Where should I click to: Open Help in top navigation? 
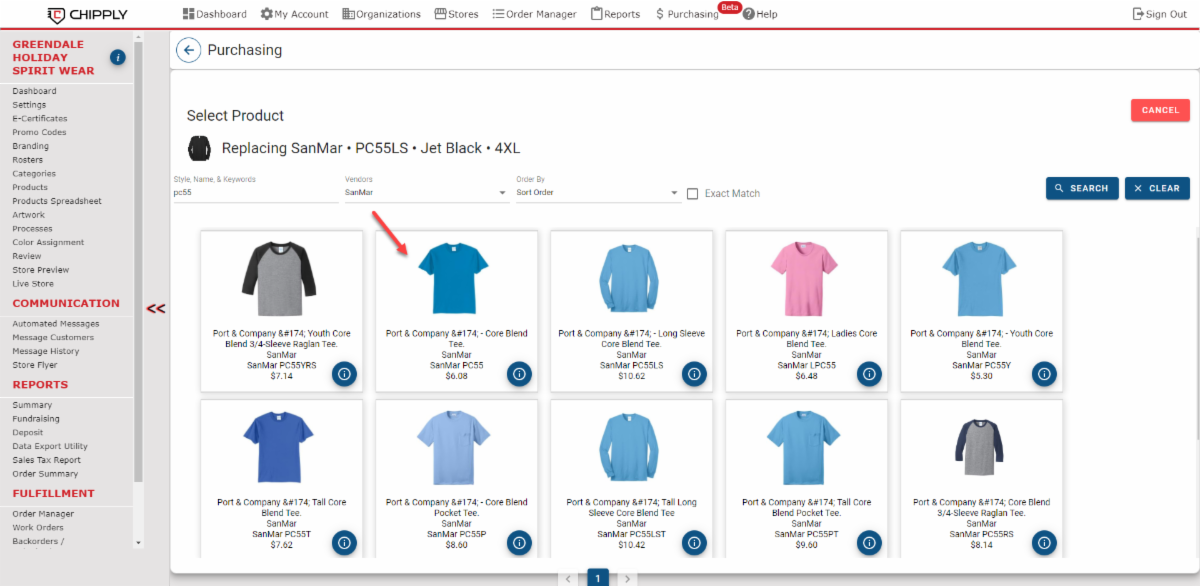[x=760, y=14]
